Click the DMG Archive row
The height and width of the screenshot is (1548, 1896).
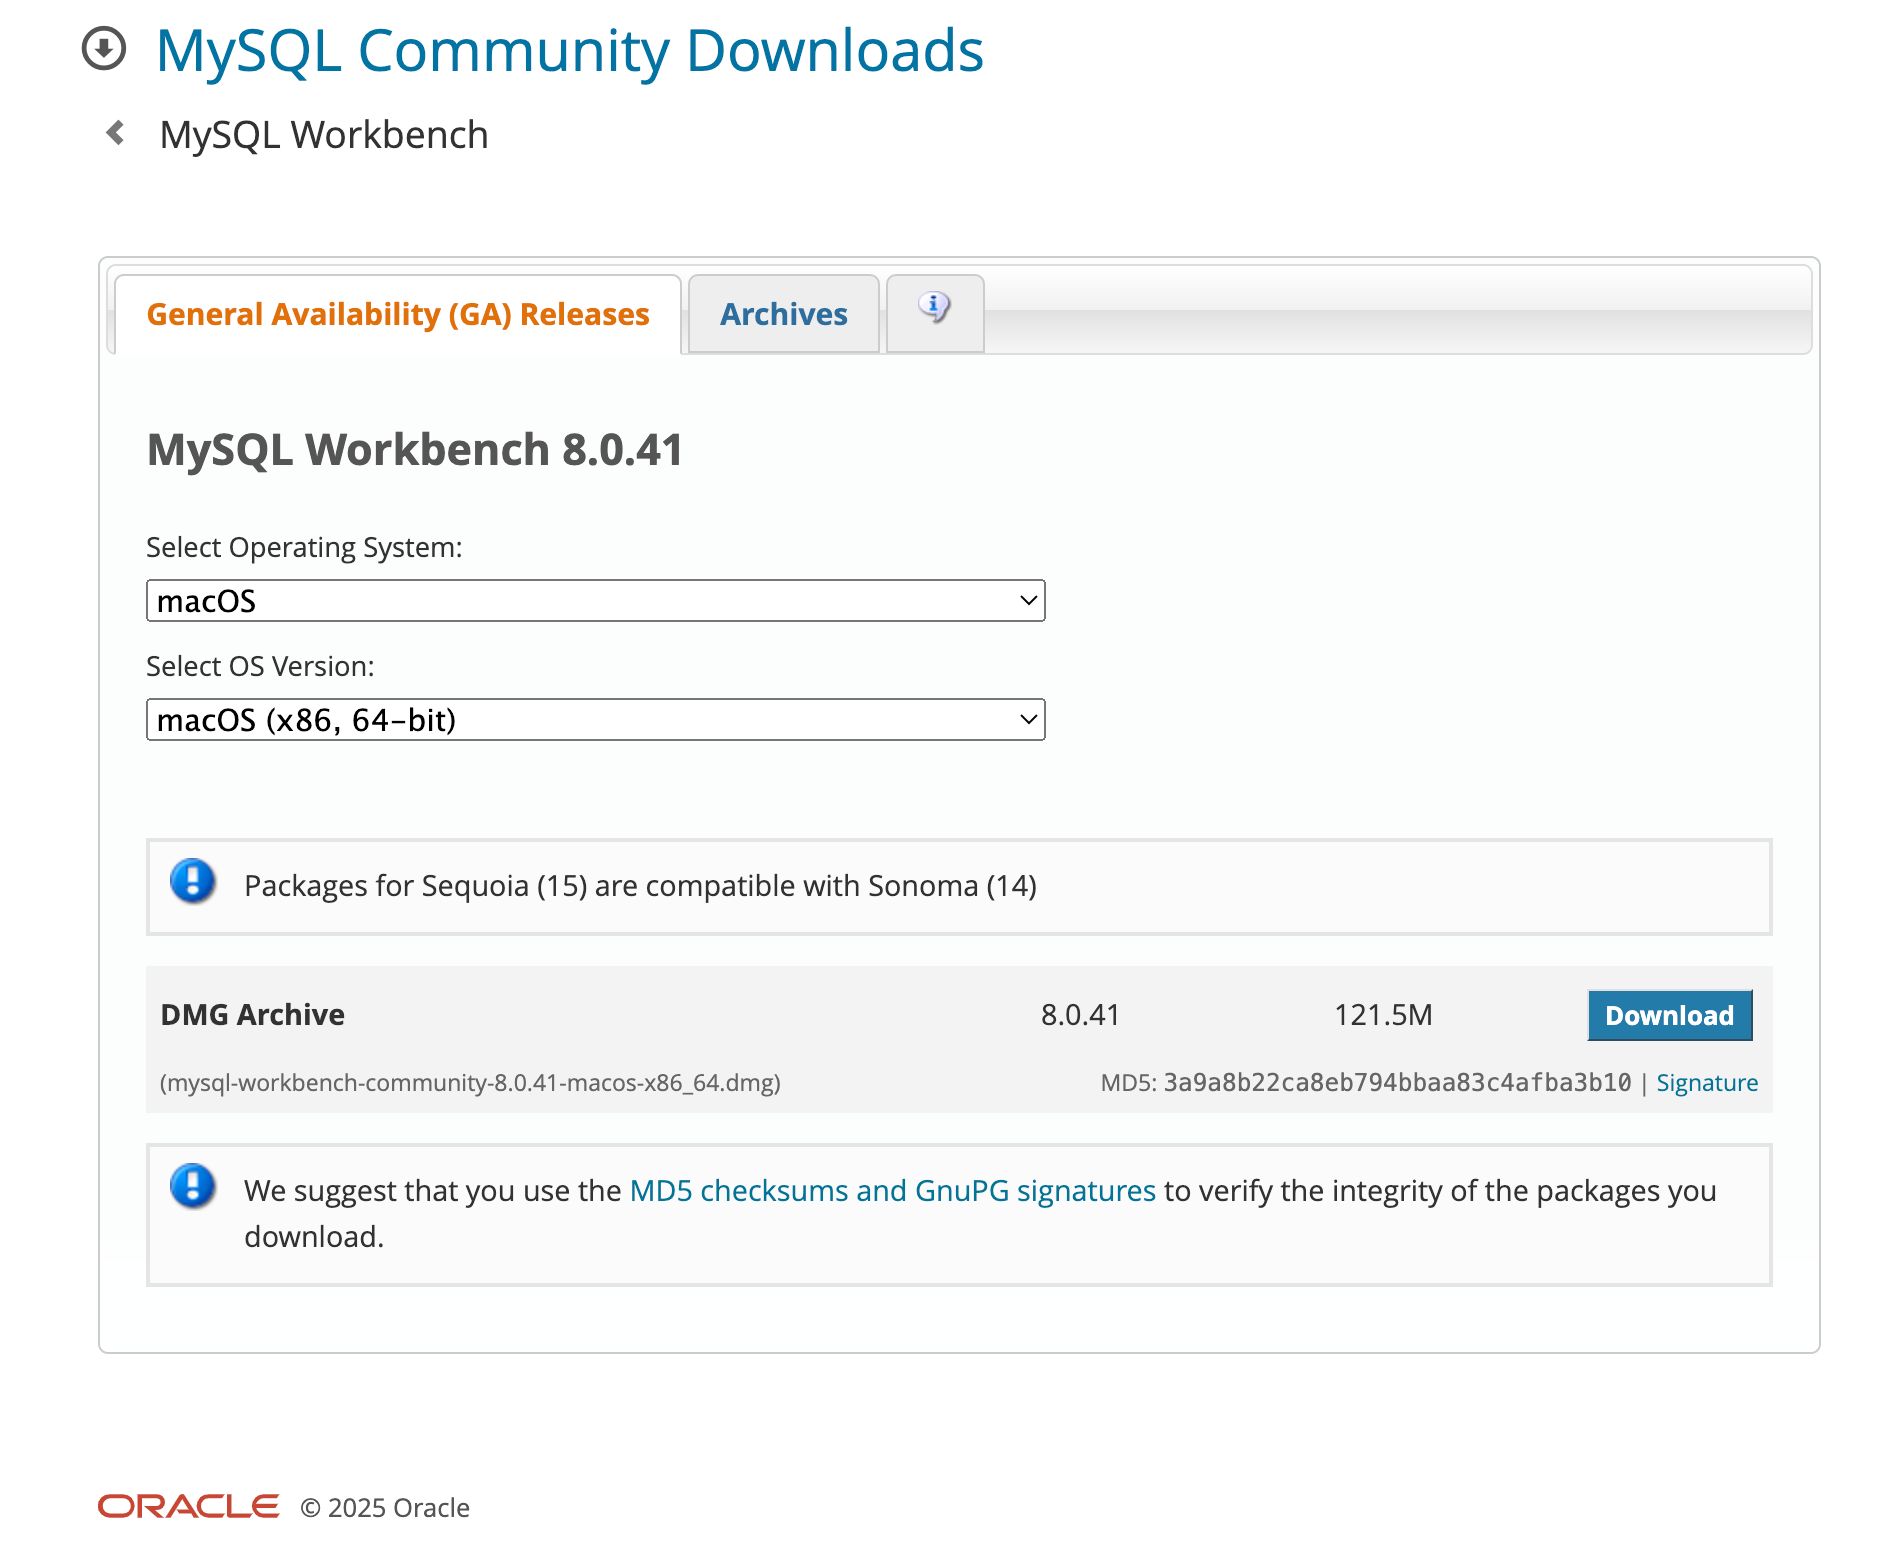pyautogui.click(x=253, y=1014)
